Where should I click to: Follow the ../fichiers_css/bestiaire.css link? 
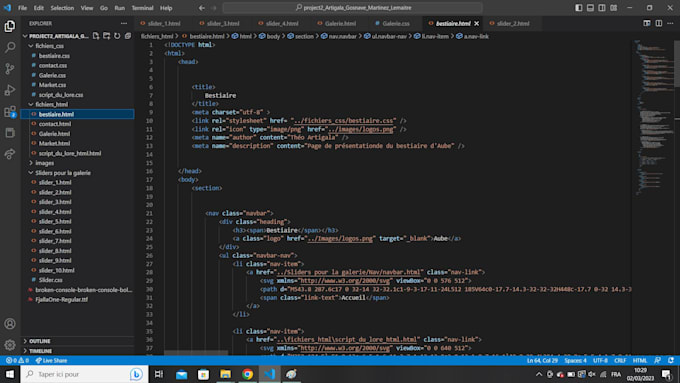tap(344, 121)
